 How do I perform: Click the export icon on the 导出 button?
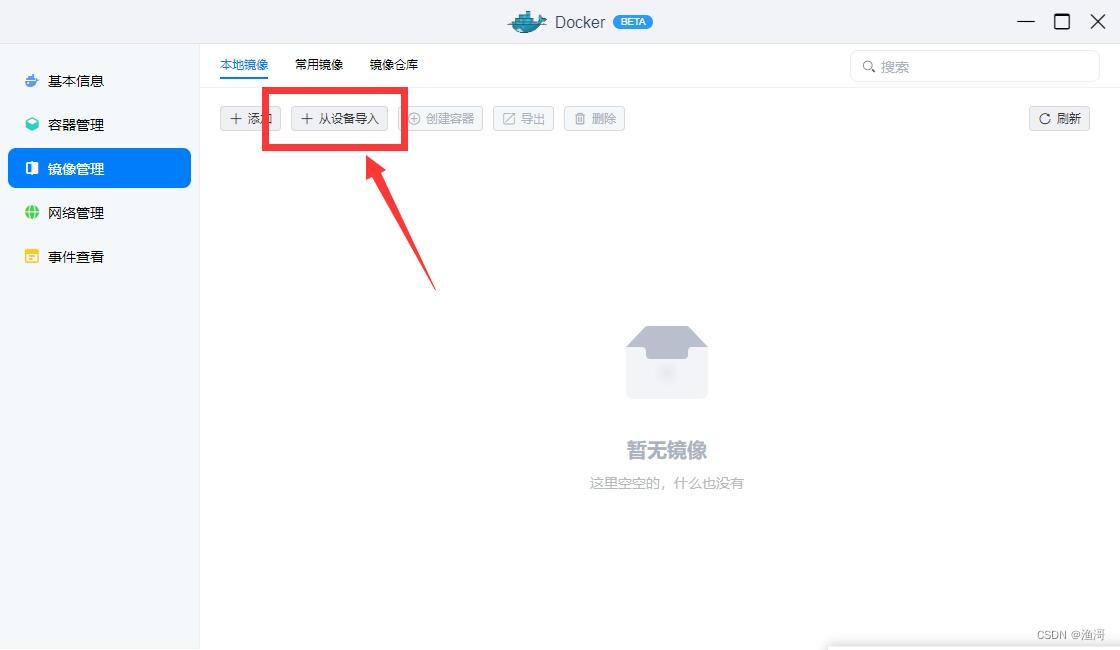click(509, 118)
